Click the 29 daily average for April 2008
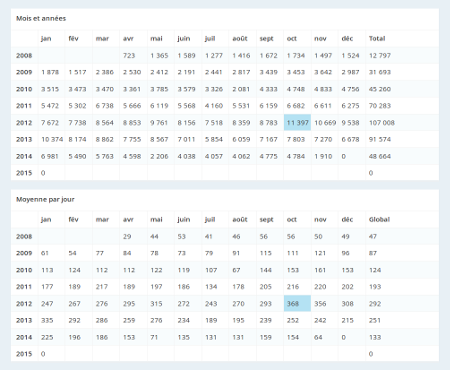Viewport: 450px width, 370px height. (x=127, y=236)
